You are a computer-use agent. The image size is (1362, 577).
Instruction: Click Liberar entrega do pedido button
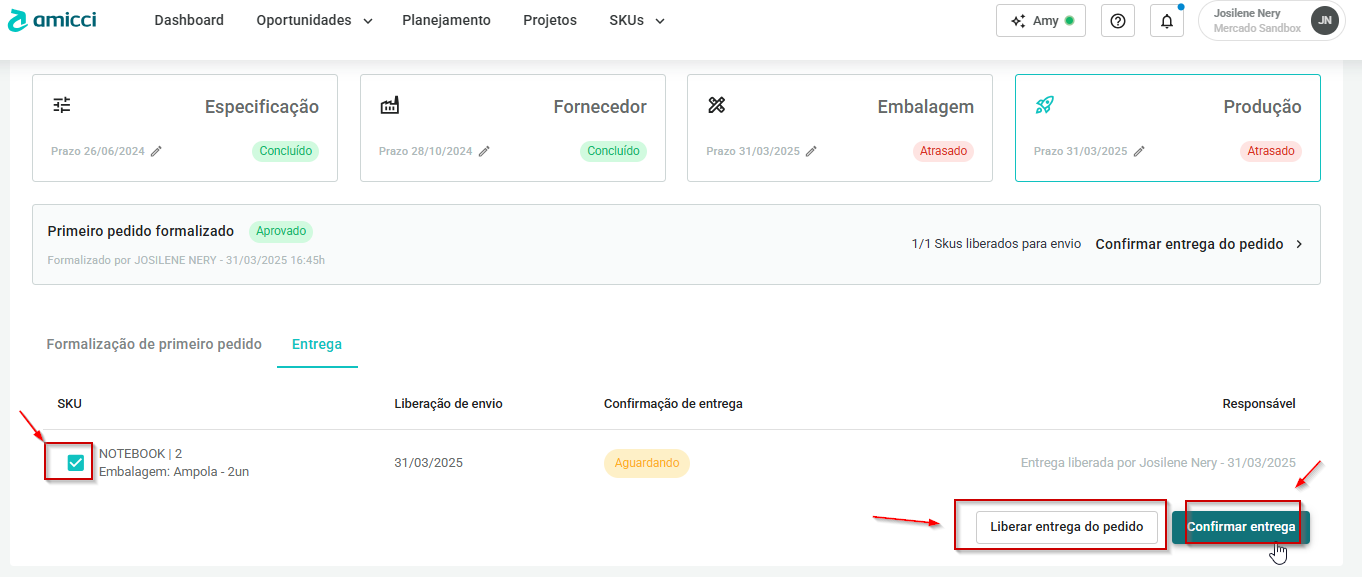pyautogui.click(x=1066, y=527)
